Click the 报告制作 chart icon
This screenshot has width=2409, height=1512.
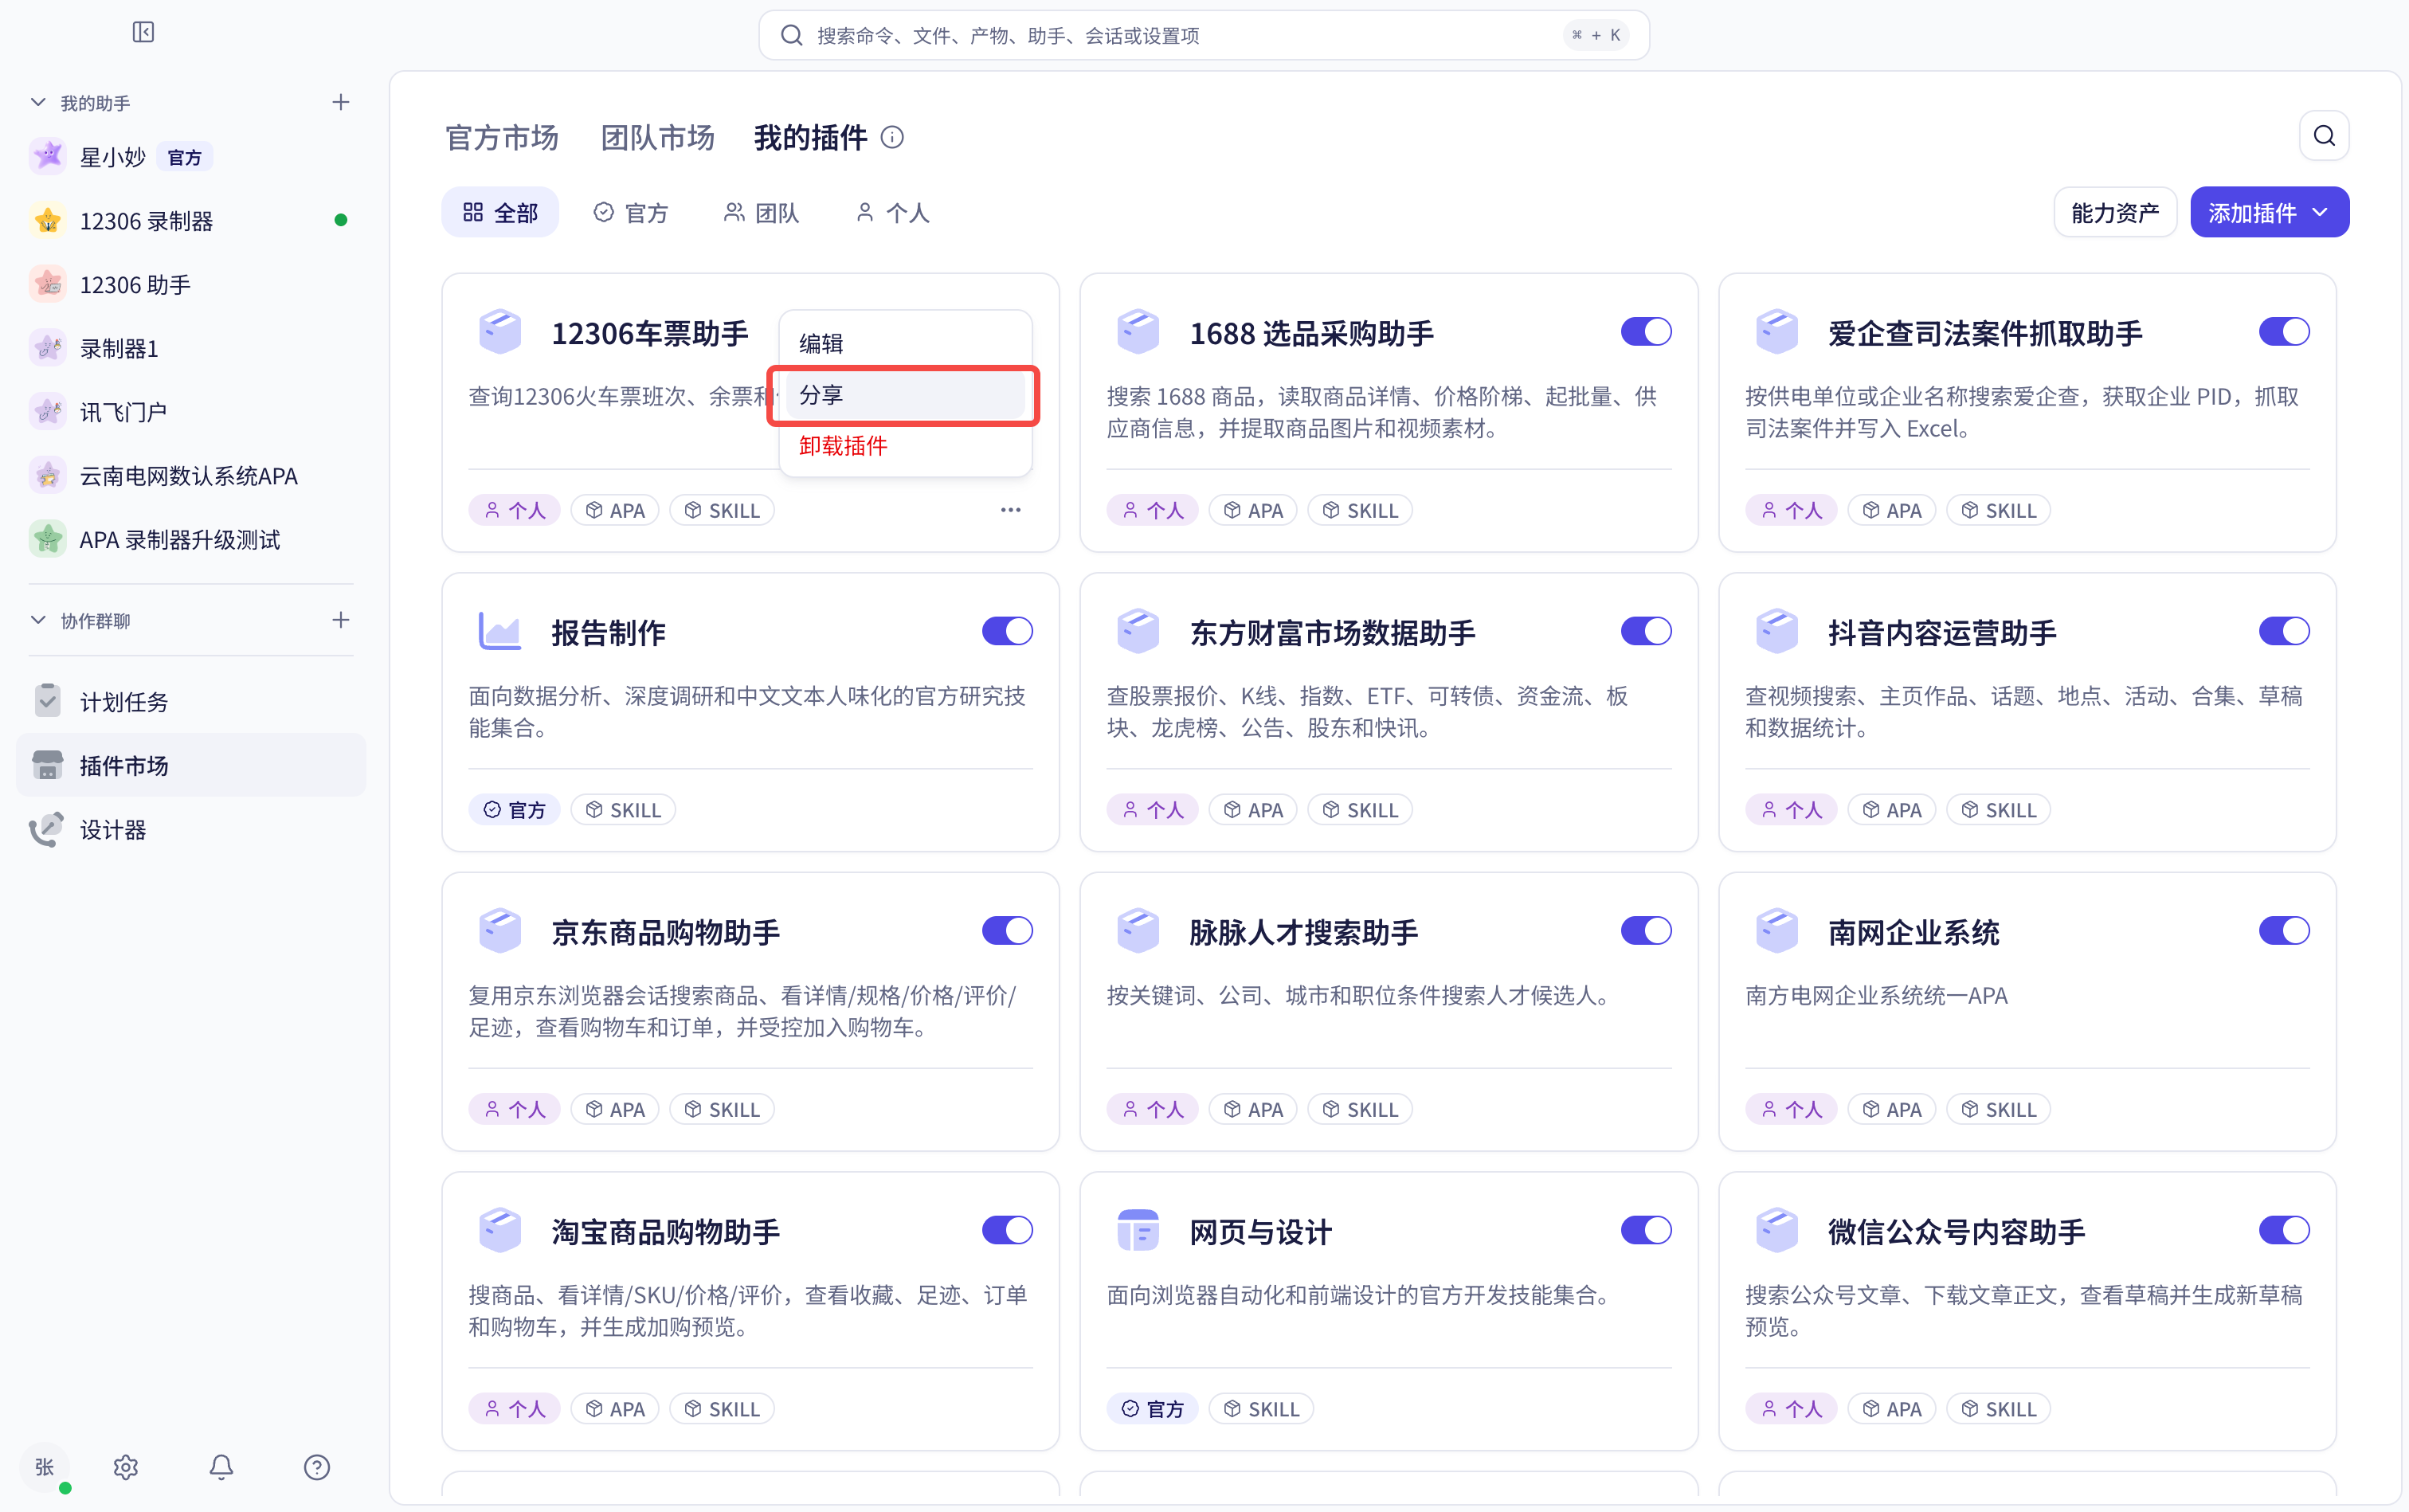(500, 631)
